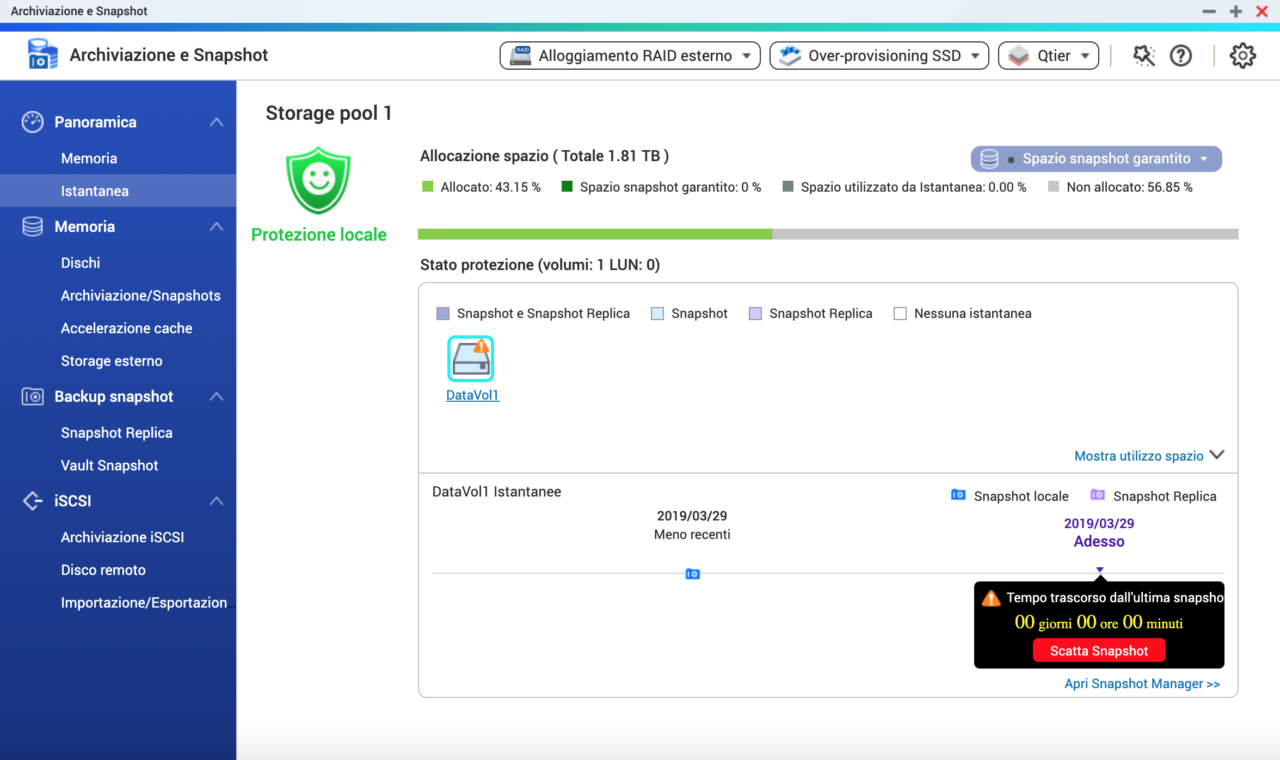Click the Qtier layered icon
Image resolution: width=1280 pixels, height=760 pixels.
(x=1019, y=56)
